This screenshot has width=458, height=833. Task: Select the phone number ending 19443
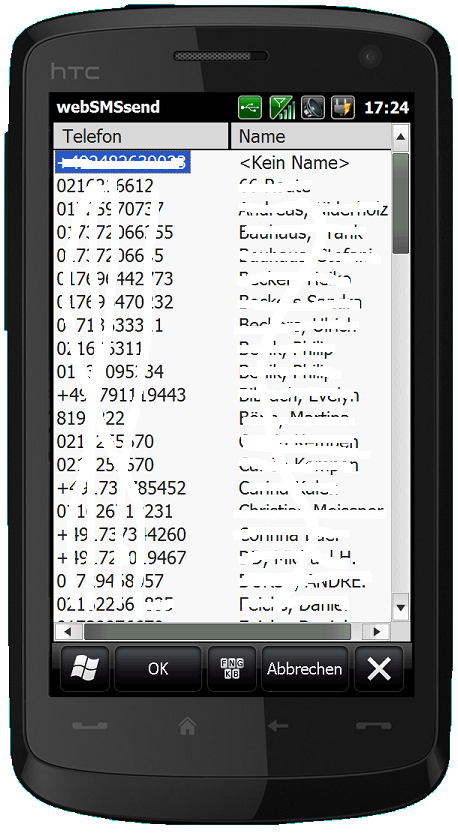pos(121,395)
